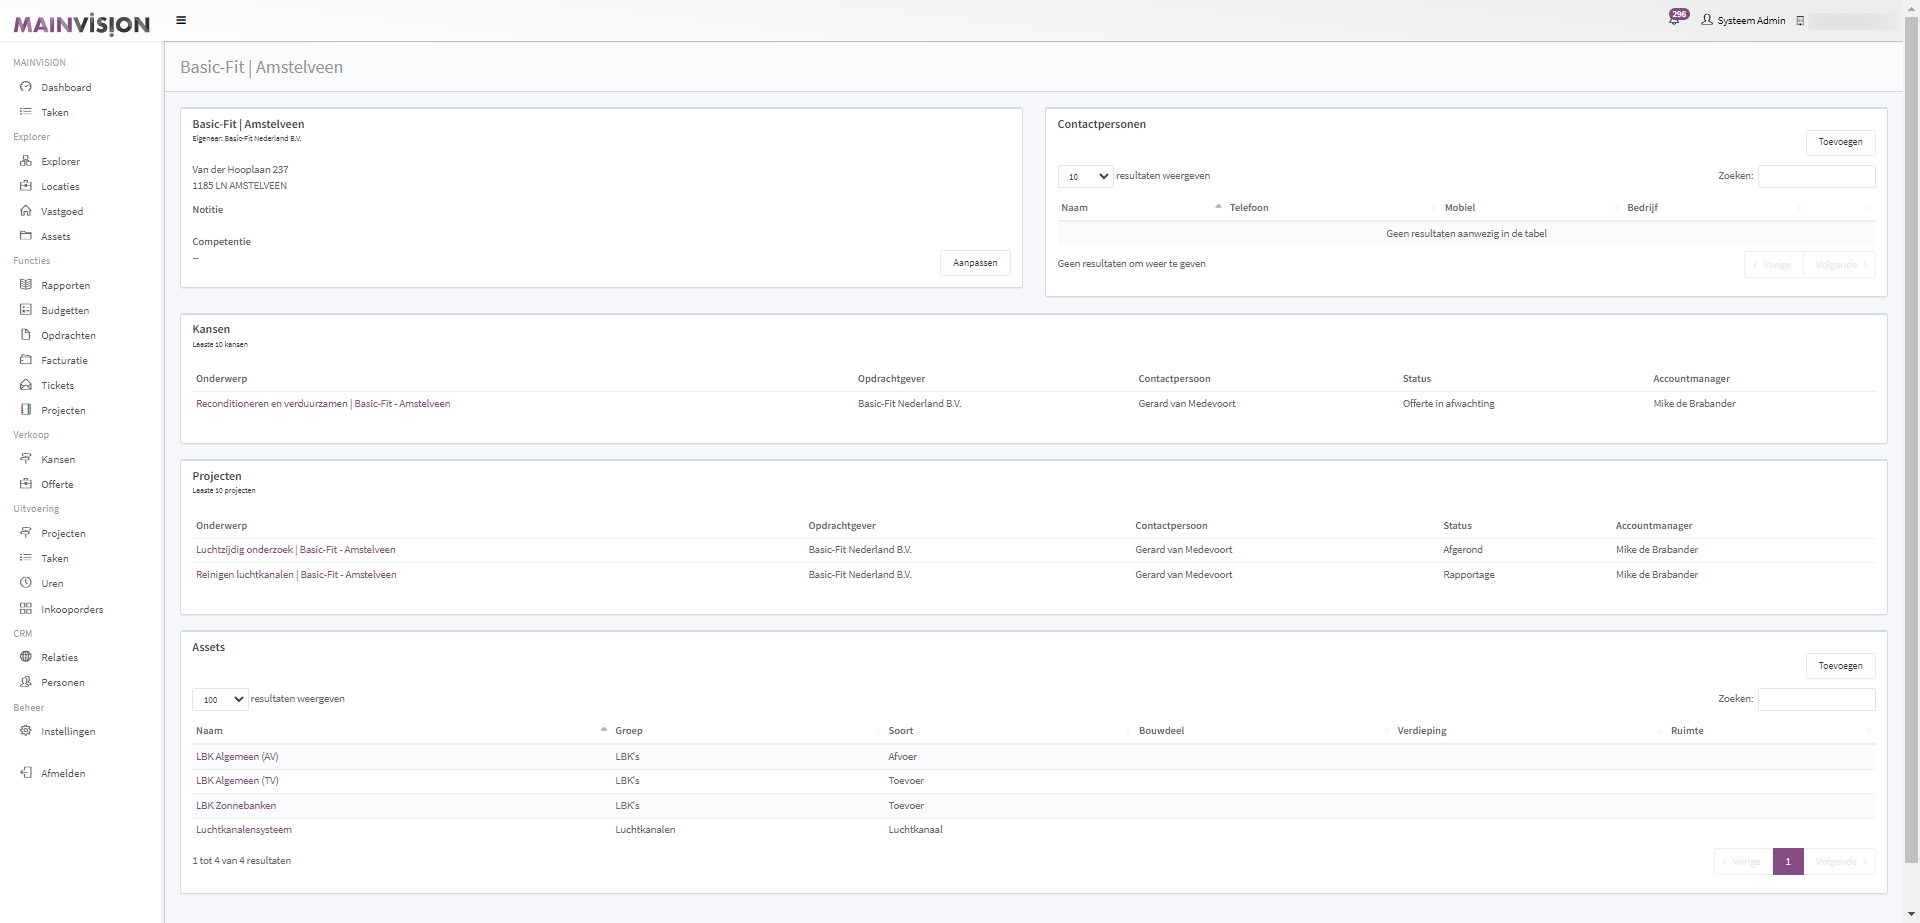The height and width of the screenshot is (923, 1920).
Task: Click the Assets search input field
Action: [x=1816, y=699]
